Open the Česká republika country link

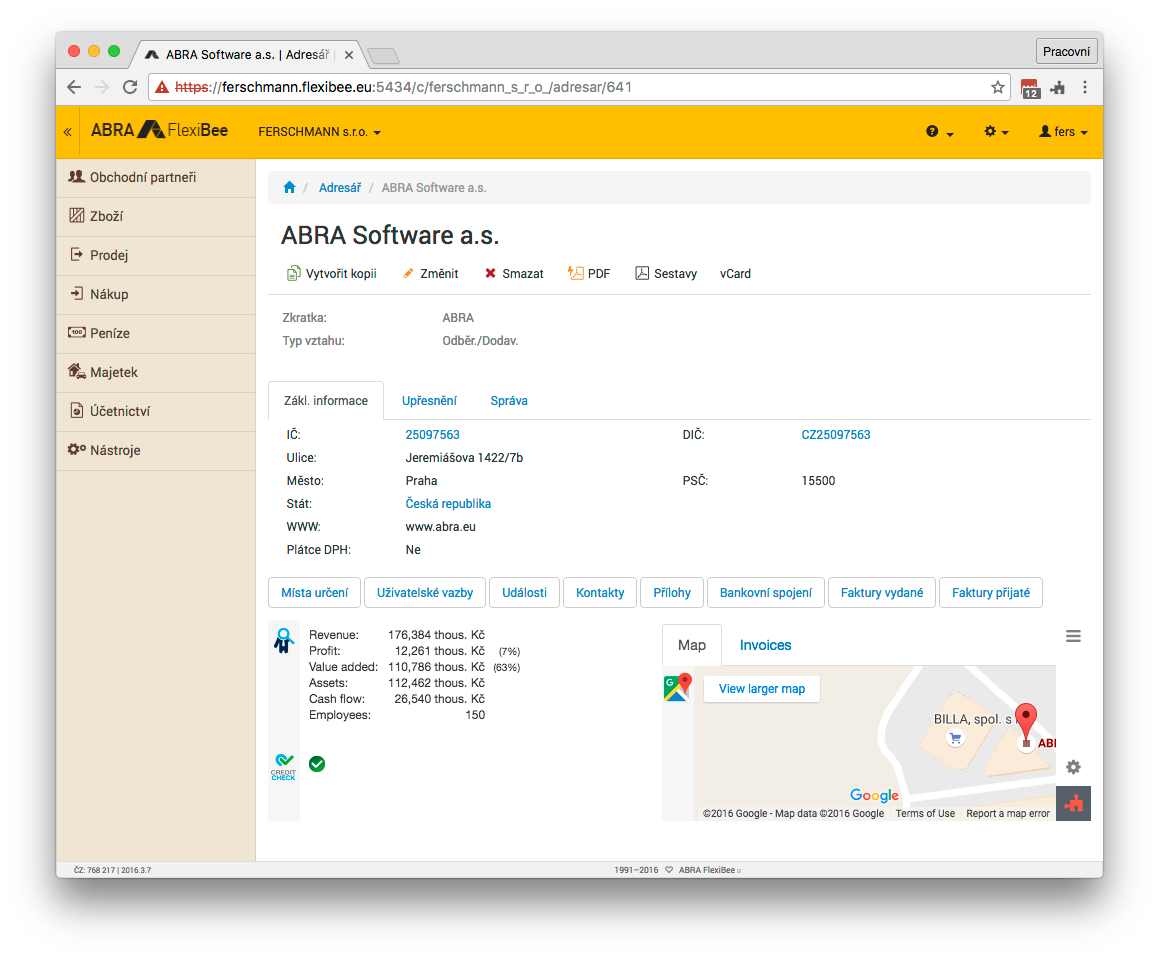[x=448, y=503]
